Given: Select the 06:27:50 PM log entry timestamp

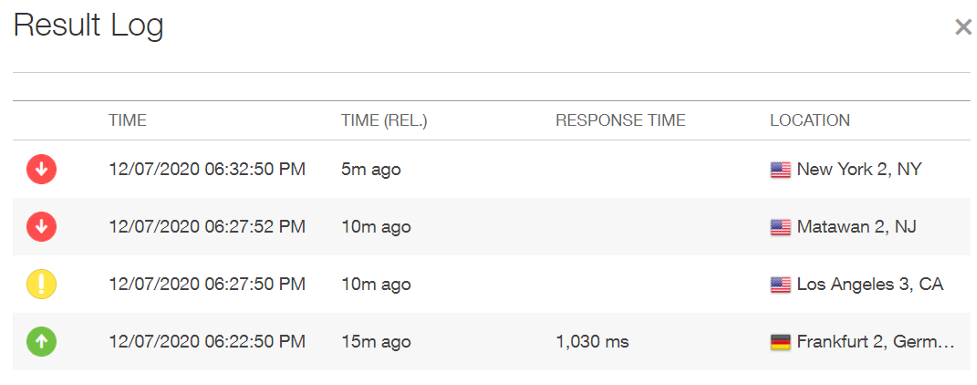Looking at the screenshot, I should tap(207, 284).
